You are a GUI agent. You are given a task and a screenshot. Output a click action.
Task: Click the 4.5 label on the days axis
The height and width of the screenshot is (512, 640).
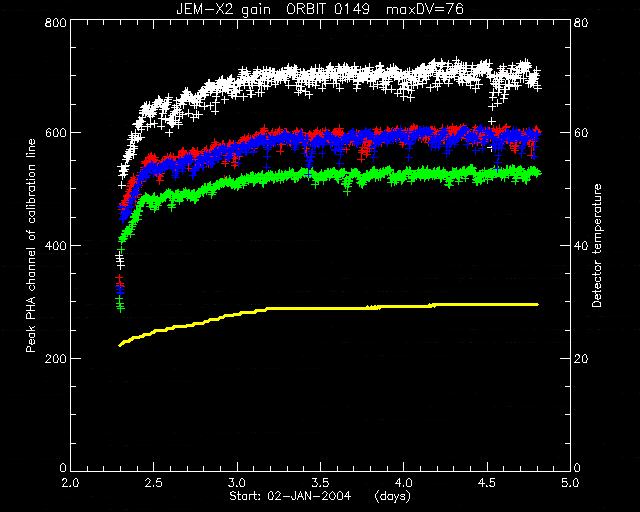[x=487, y=483]
